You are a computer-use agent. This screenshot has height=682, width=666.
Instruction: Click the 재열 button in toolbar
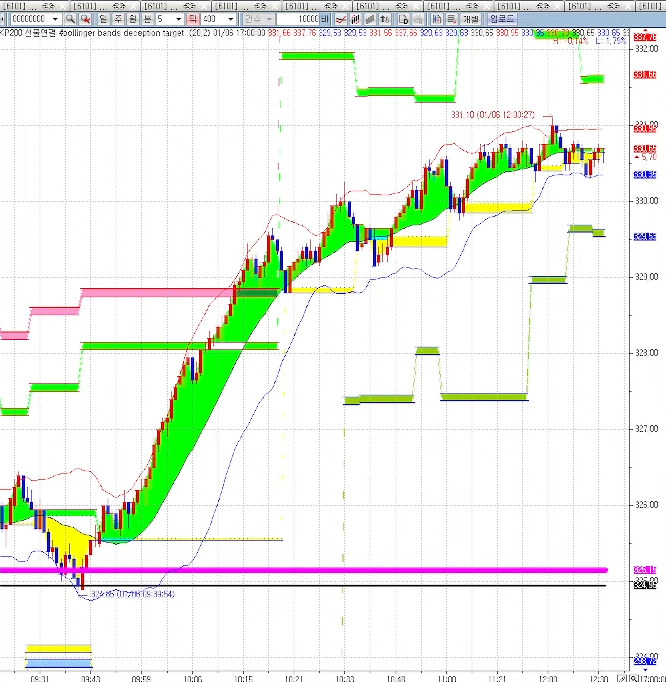pyautogui.click(x=470, y=19)
